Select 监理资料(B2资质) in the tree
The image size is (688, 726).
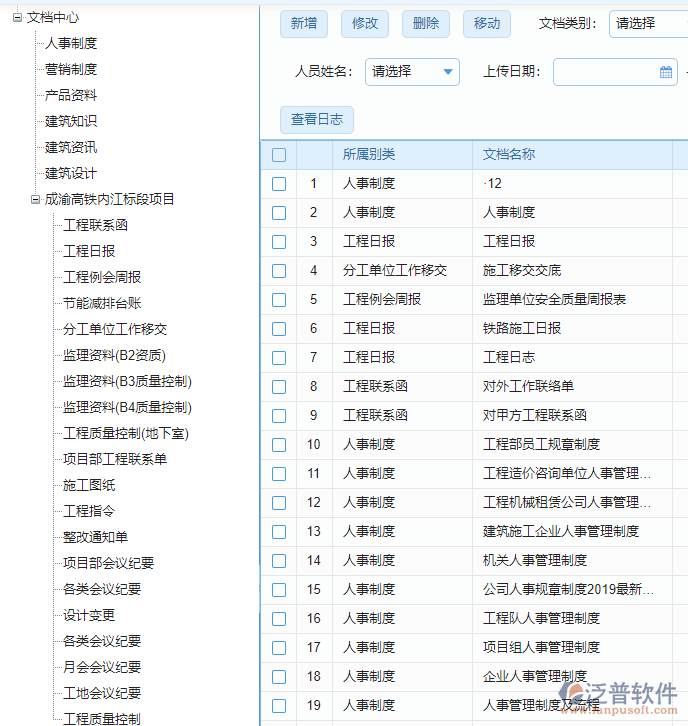114,355
